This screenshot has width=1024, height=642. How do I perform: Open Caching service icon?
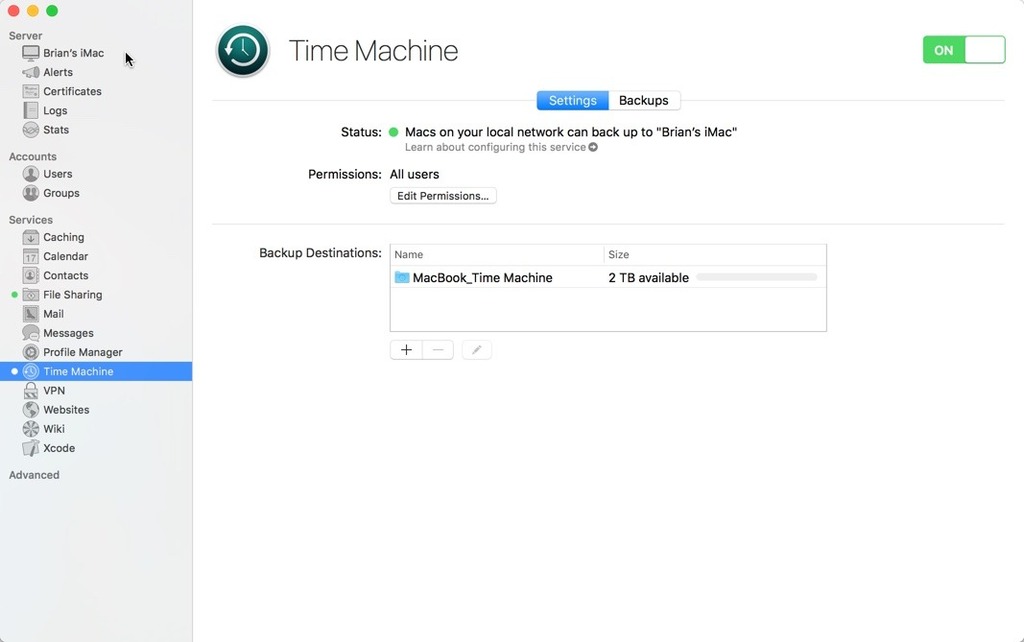31,237
